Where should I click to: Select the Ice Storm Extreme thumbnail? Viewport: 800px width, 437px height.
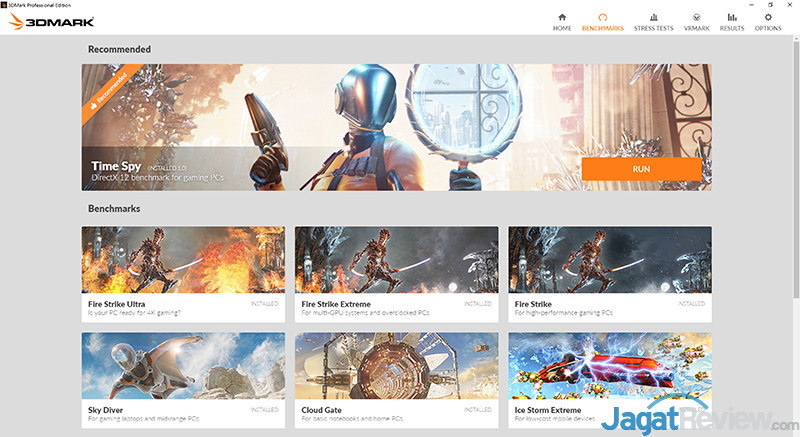[610, 366]
